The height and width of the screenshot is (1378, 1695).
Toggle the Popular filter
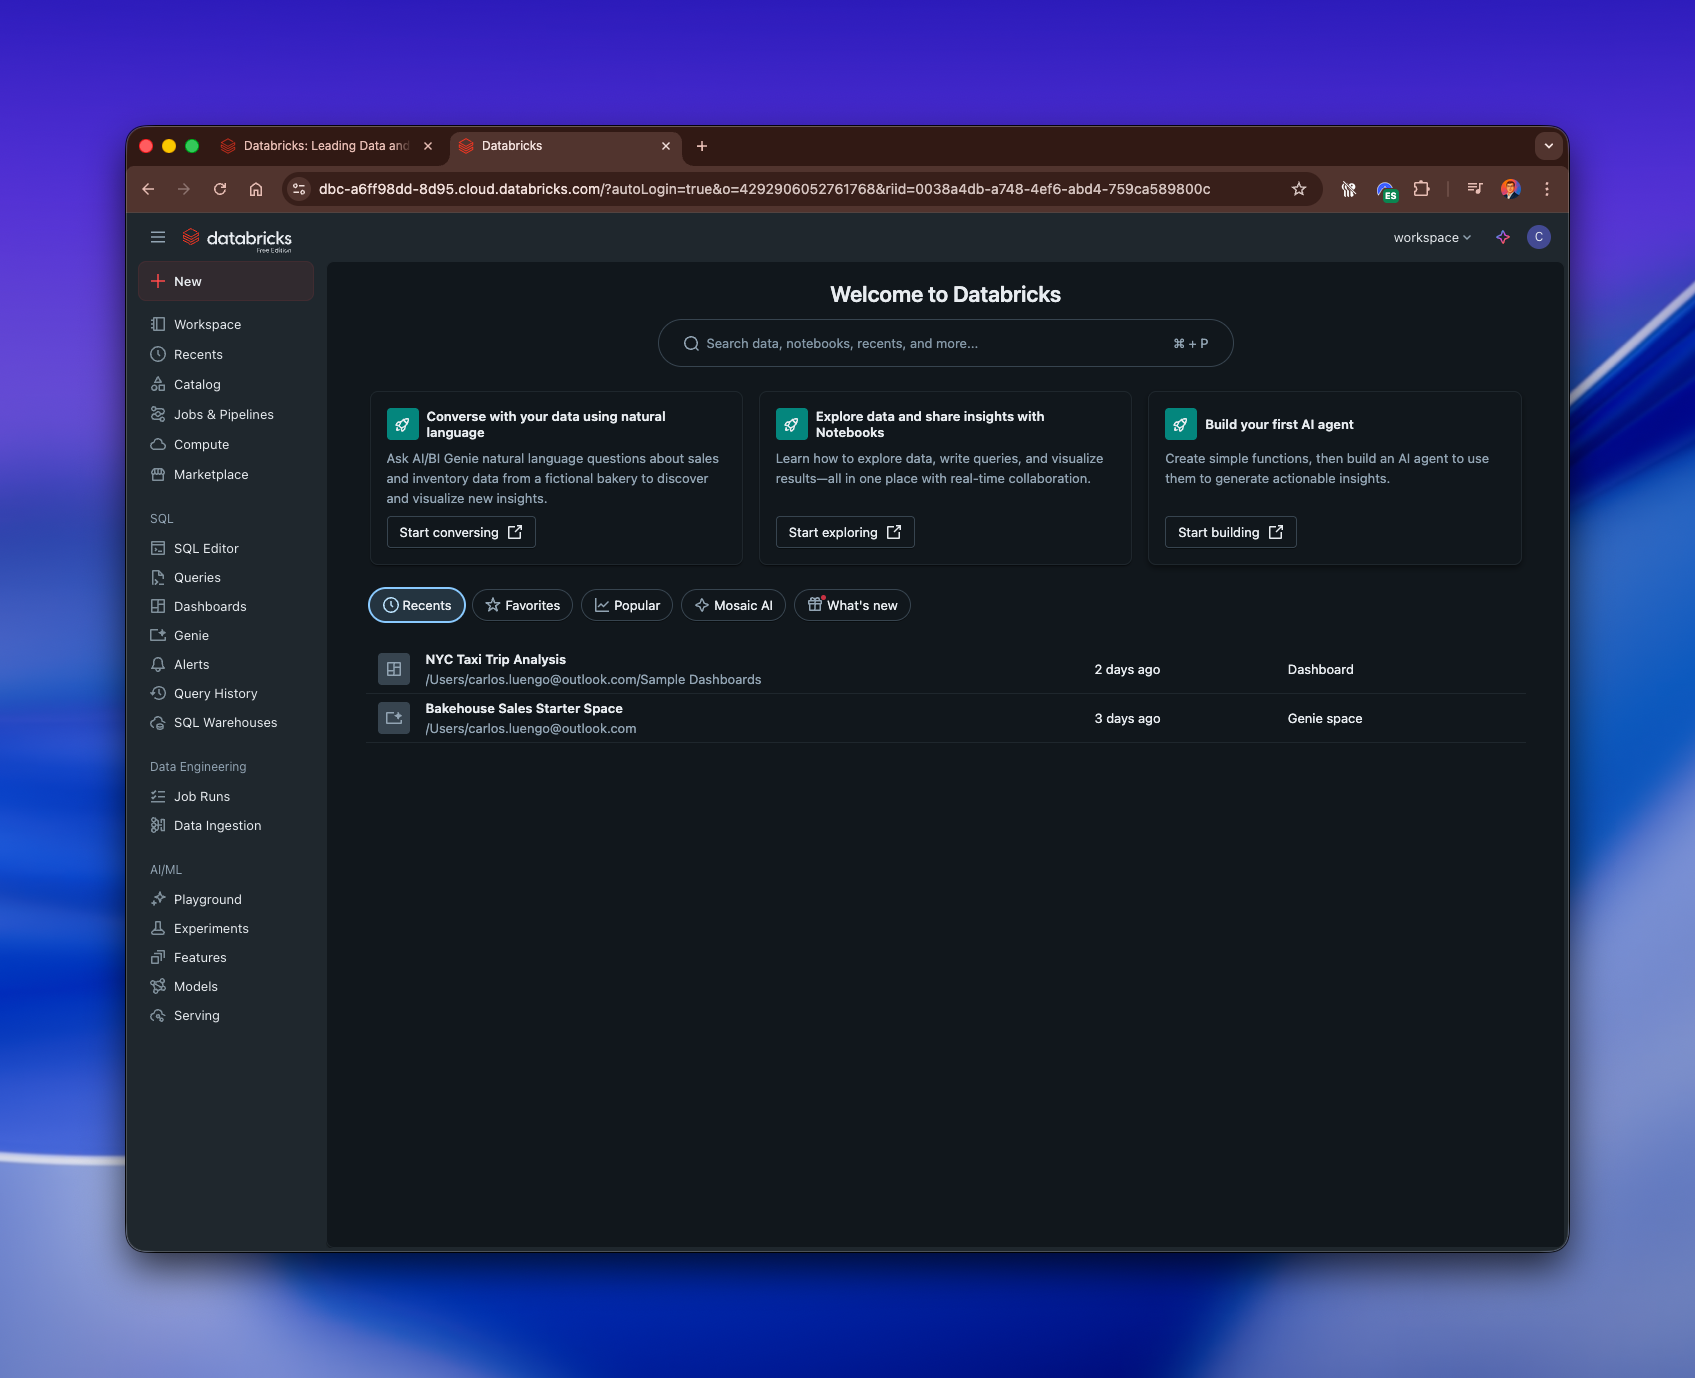626,605
